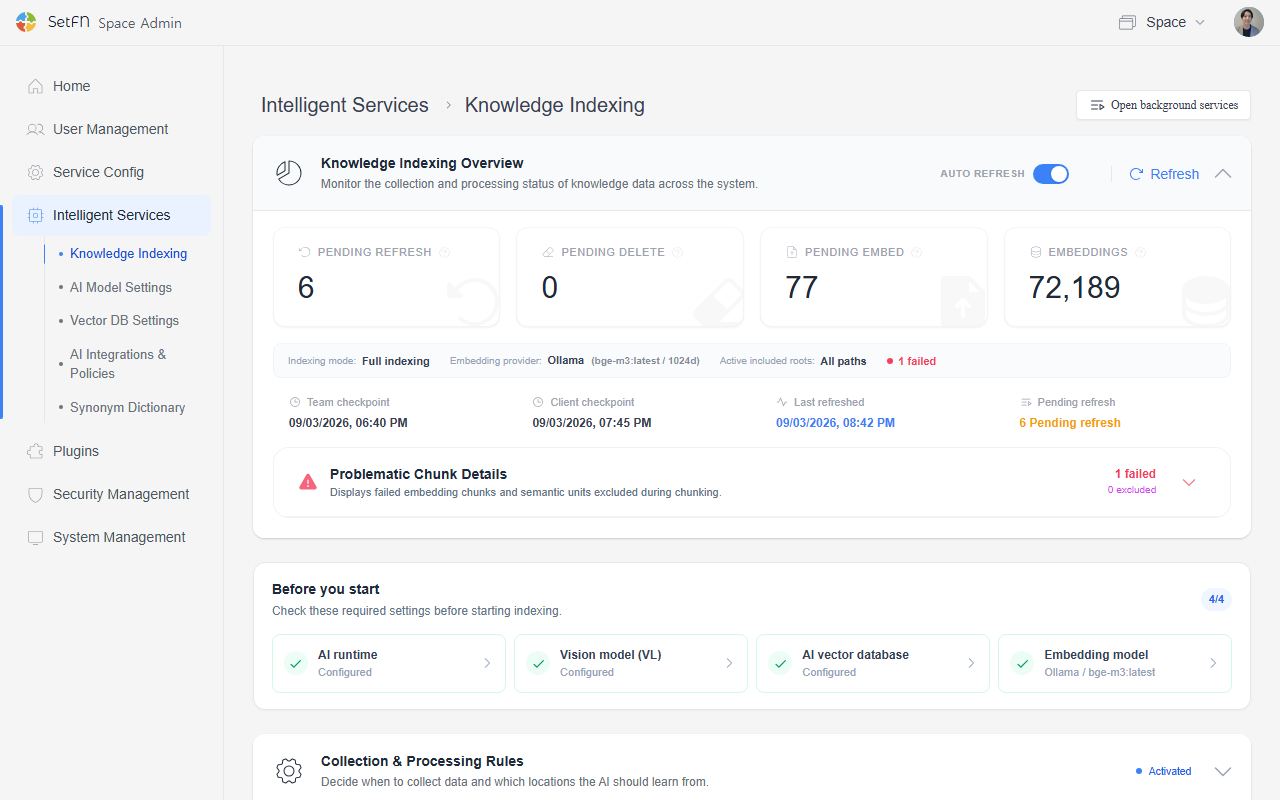1280x800 pixels.
Task: Toggle the Auto Refresh switch
Action: point(1051,174)
